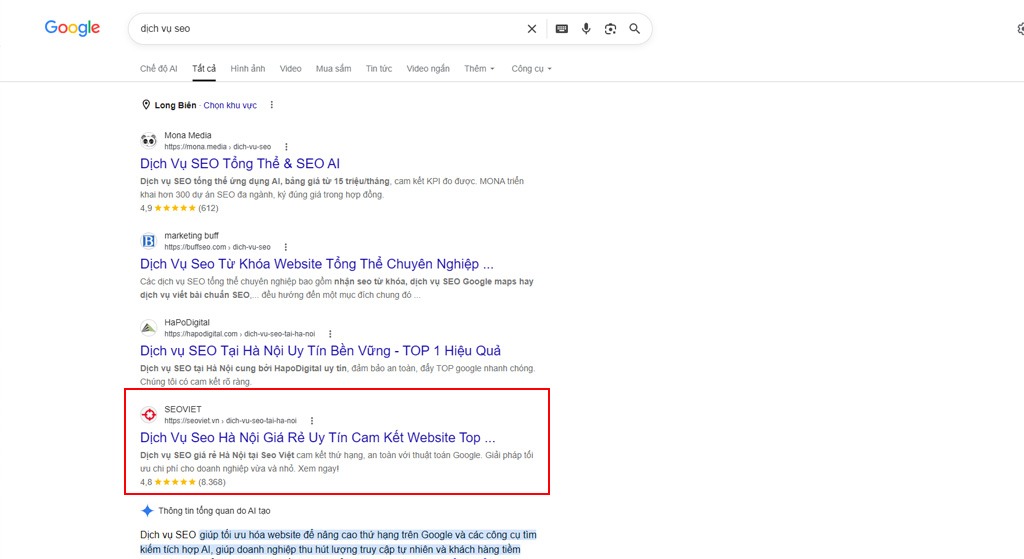Open Google Lens image search

(610, 29)
